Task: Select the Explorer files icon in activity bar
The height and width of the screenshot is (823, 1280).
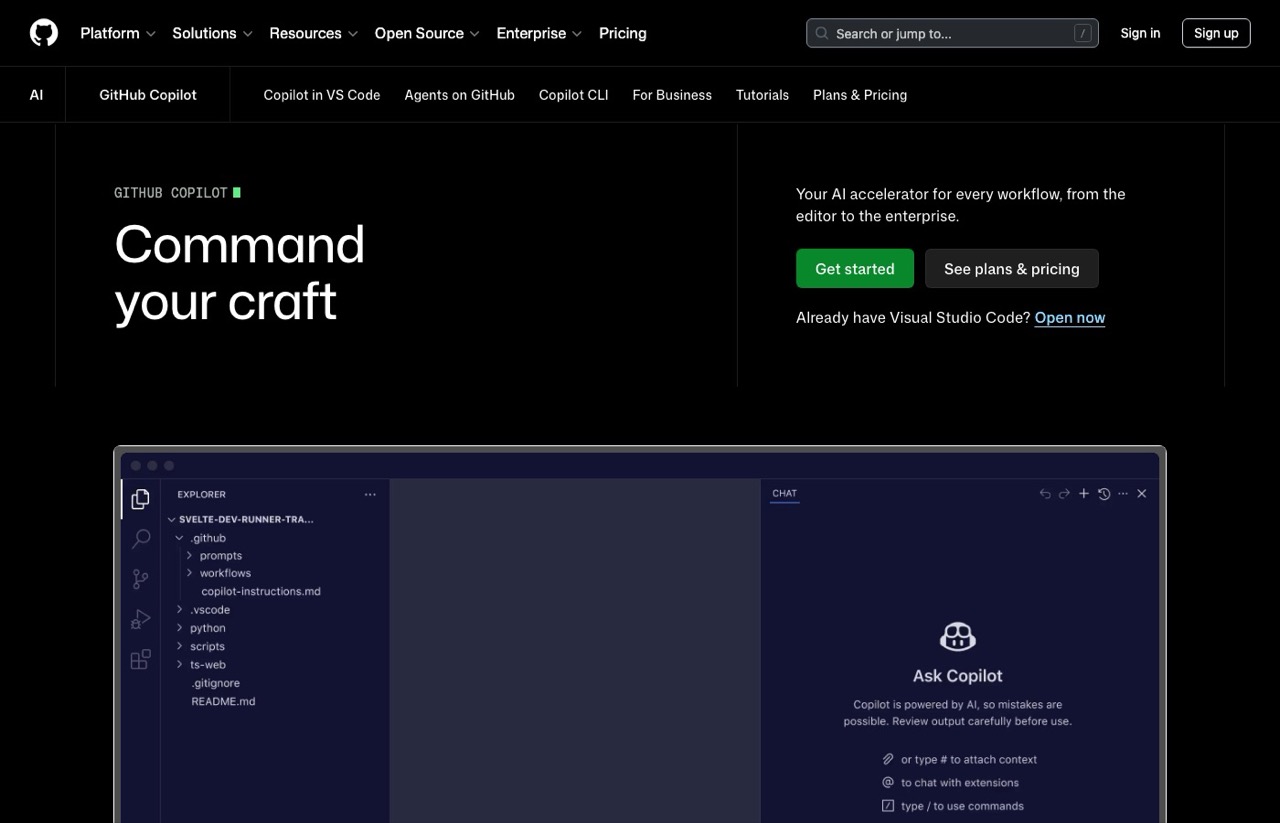Action: [x=141, y=498]
